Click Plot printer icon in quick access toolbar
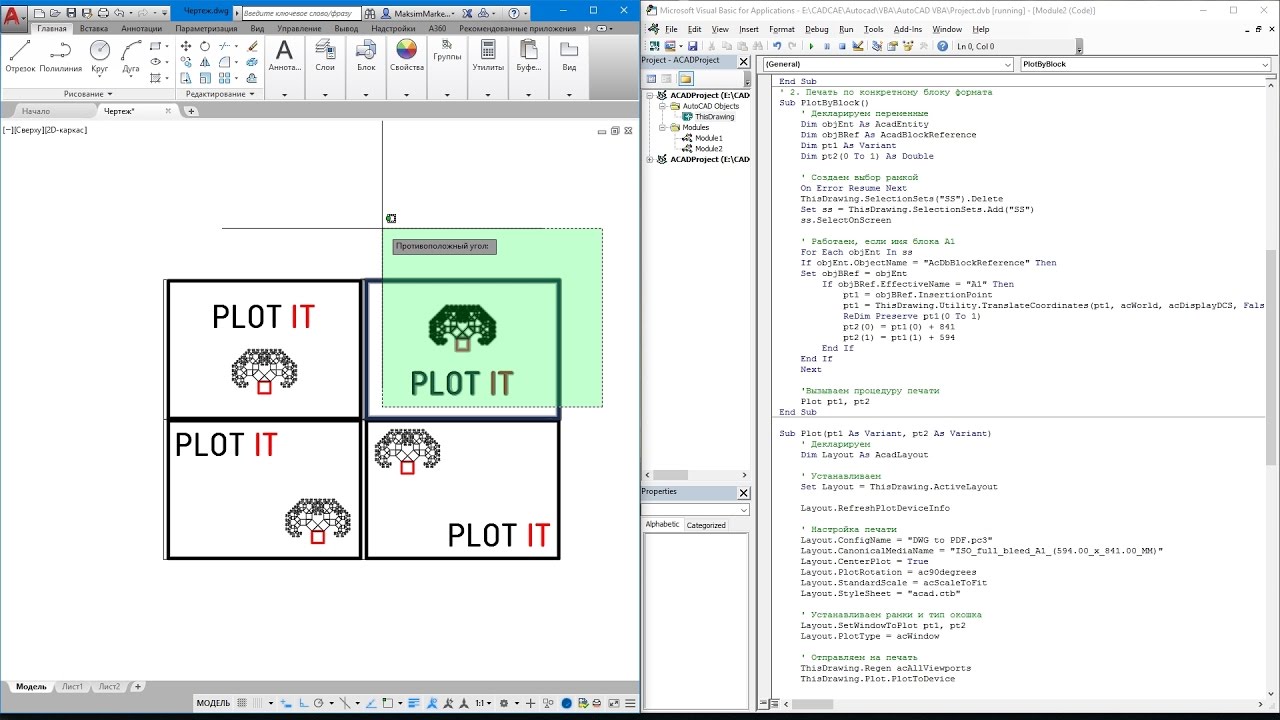This screenshot has height=720, width=1280. click(103, 13)
